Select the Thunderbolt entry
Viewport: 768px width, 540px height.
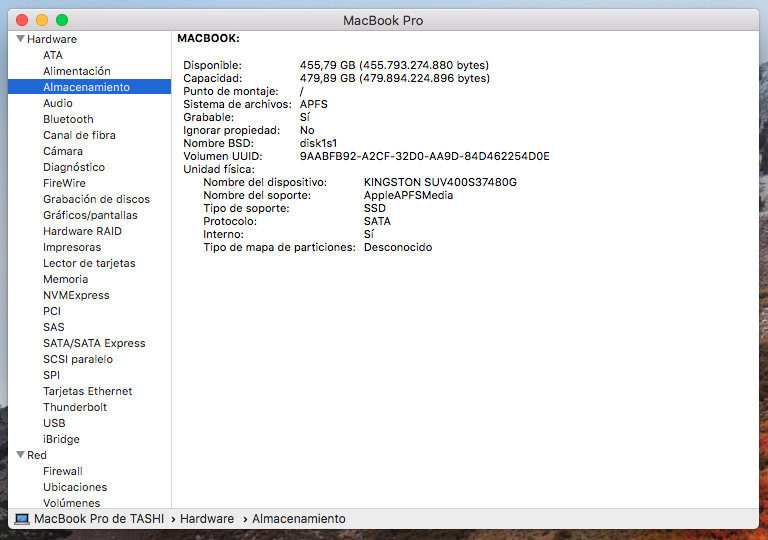click(75, 407)
